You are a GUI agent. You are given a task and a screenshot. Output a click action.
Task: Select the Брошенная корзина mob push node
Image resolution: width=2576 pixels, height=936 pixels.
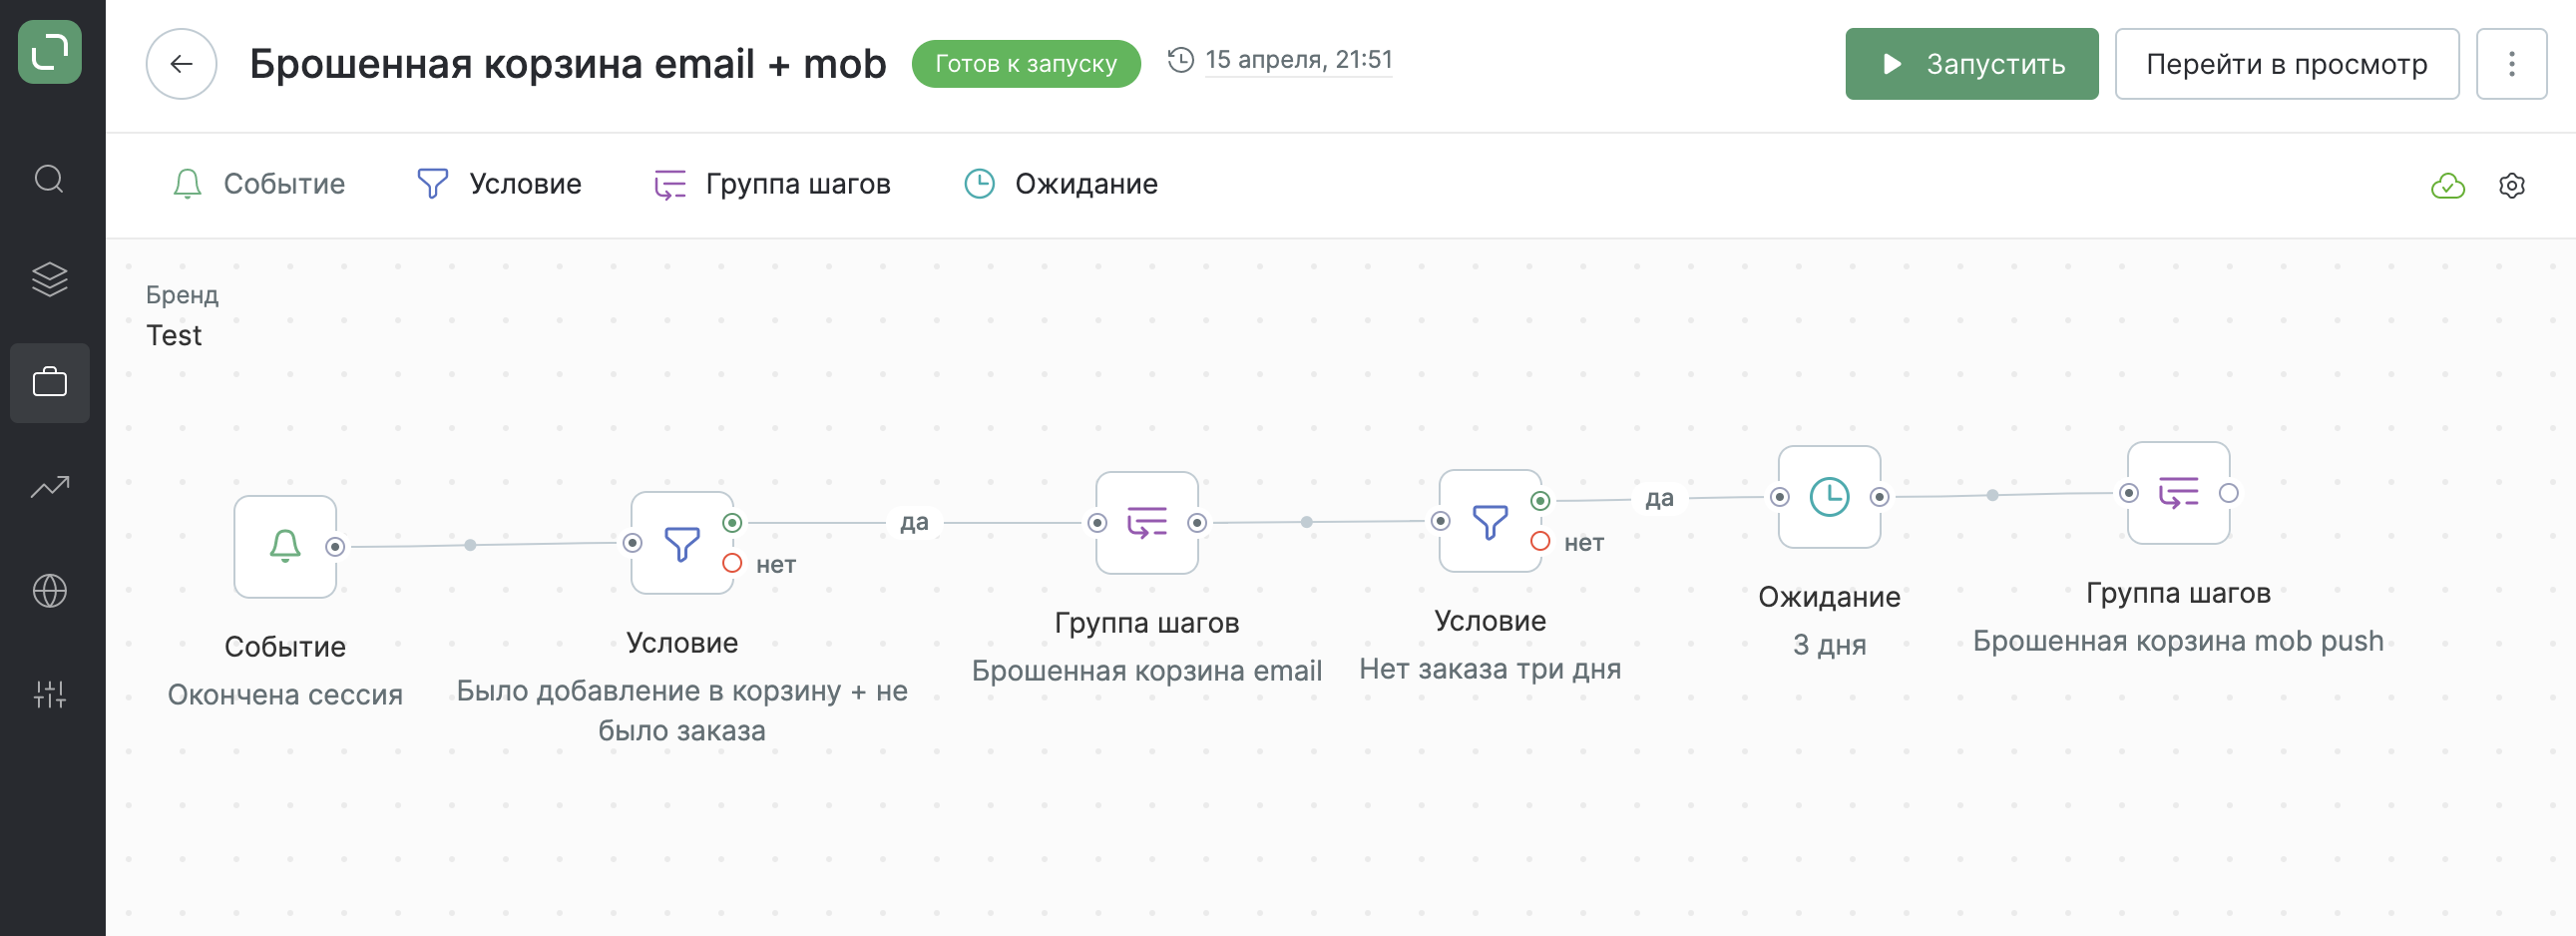point(2178,493)
